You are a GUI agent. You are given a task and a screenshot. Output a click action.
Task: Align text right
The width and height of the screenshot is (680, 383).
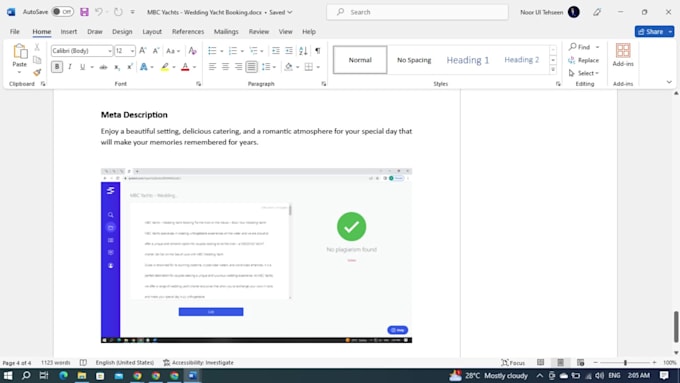point(239,67)
